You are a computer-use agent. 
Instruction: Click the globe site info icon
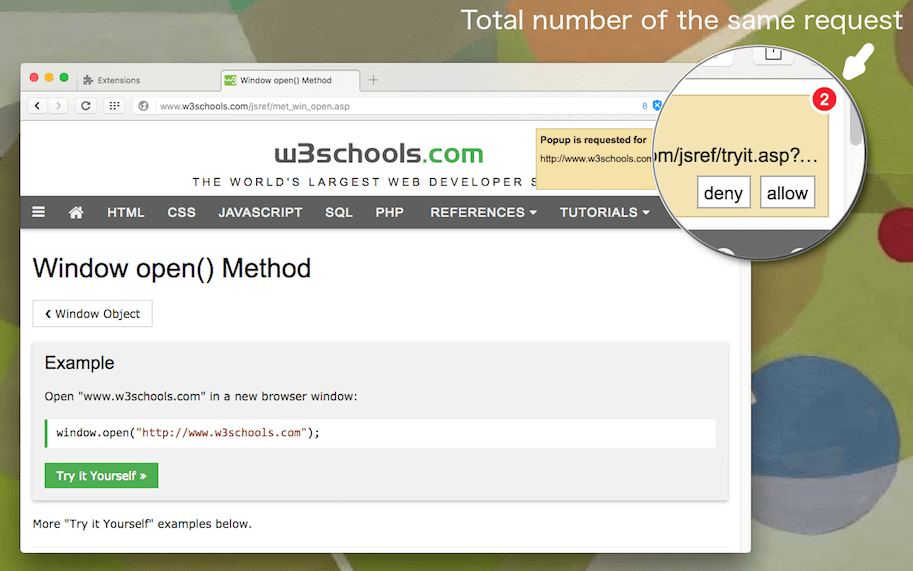pos(143,106)
